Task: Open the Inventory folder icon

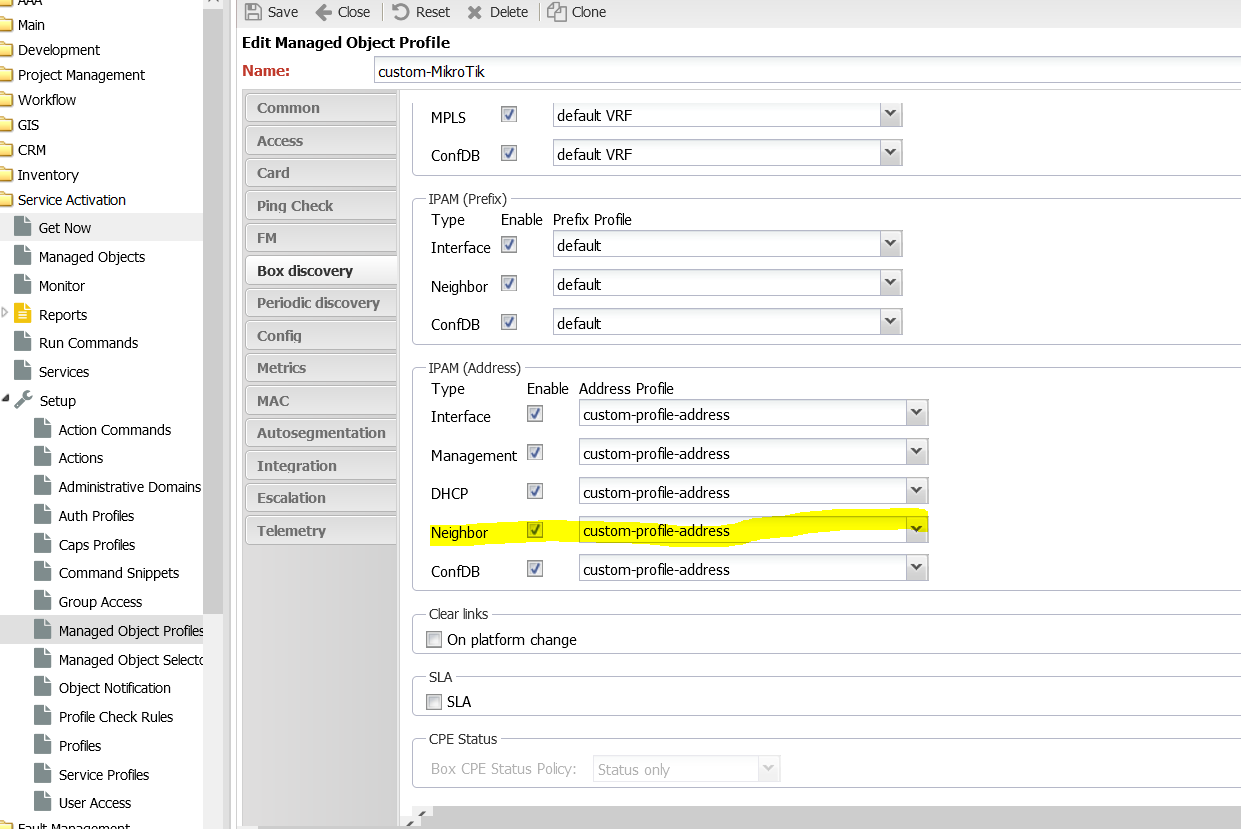Action: (6, 175)
